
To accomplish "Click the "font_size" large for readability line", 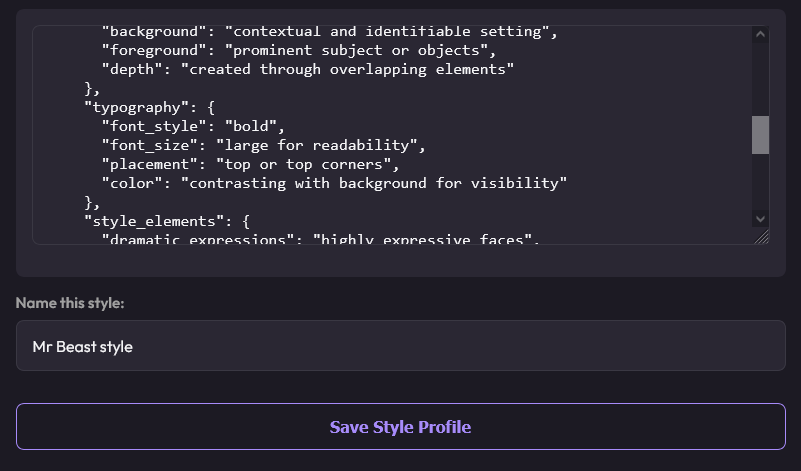I will click(x=264, y=145).
